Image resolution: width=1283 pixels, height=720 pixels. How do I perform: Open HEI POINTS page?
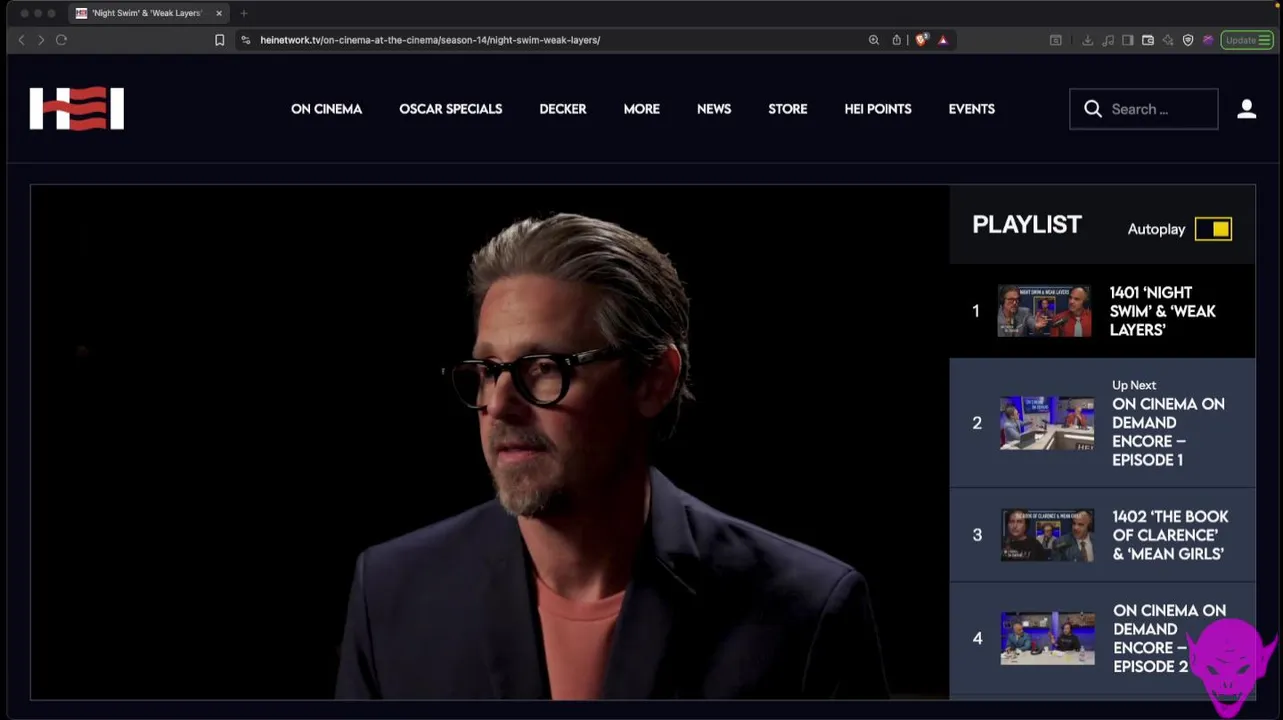pos(878,109)
